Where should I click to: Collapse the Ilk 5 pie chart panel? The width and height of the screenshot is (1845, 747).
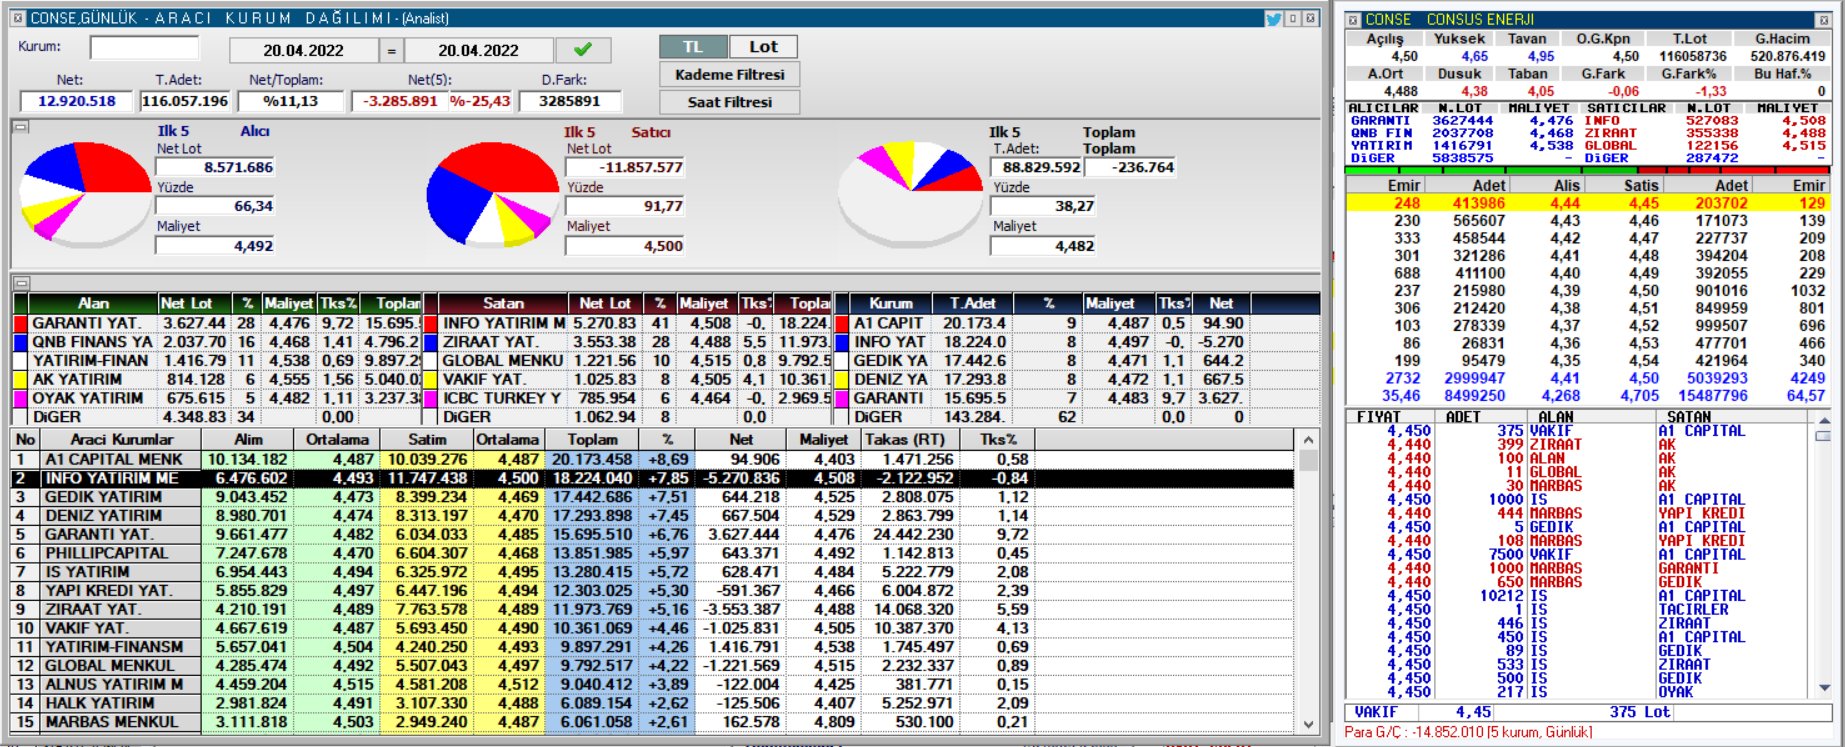(20, 127)
